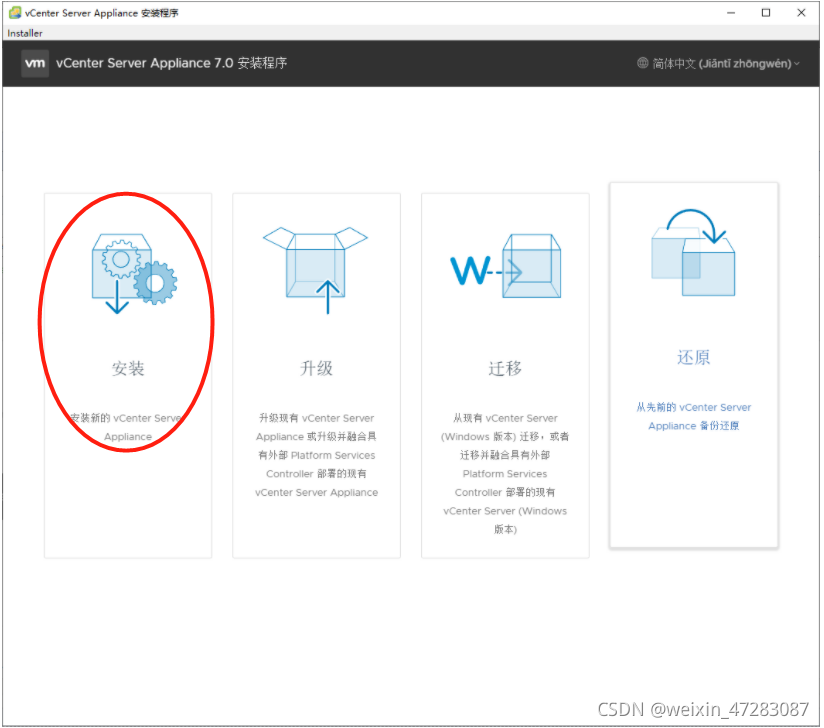Click the vm logo in header
Screen dimensions: 824x728
pos(35,64)
